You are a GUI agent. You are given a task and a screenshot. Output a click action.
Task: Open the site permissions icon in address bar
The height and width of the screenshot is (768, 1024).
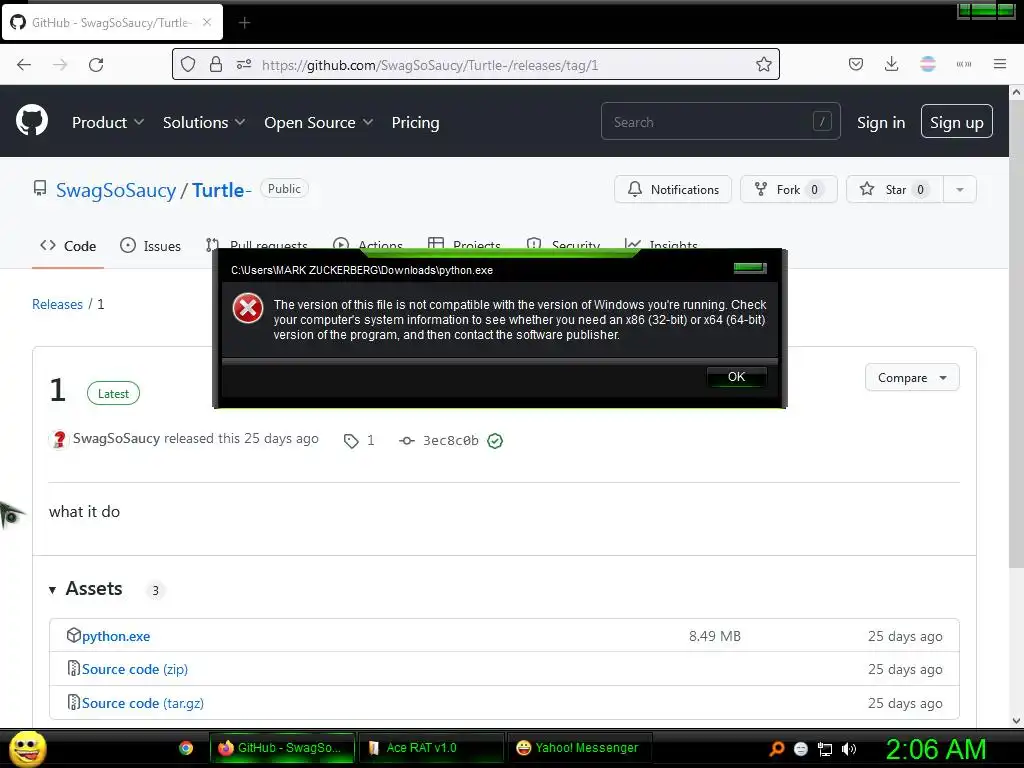pyautogui.click(x=244, y=64)
